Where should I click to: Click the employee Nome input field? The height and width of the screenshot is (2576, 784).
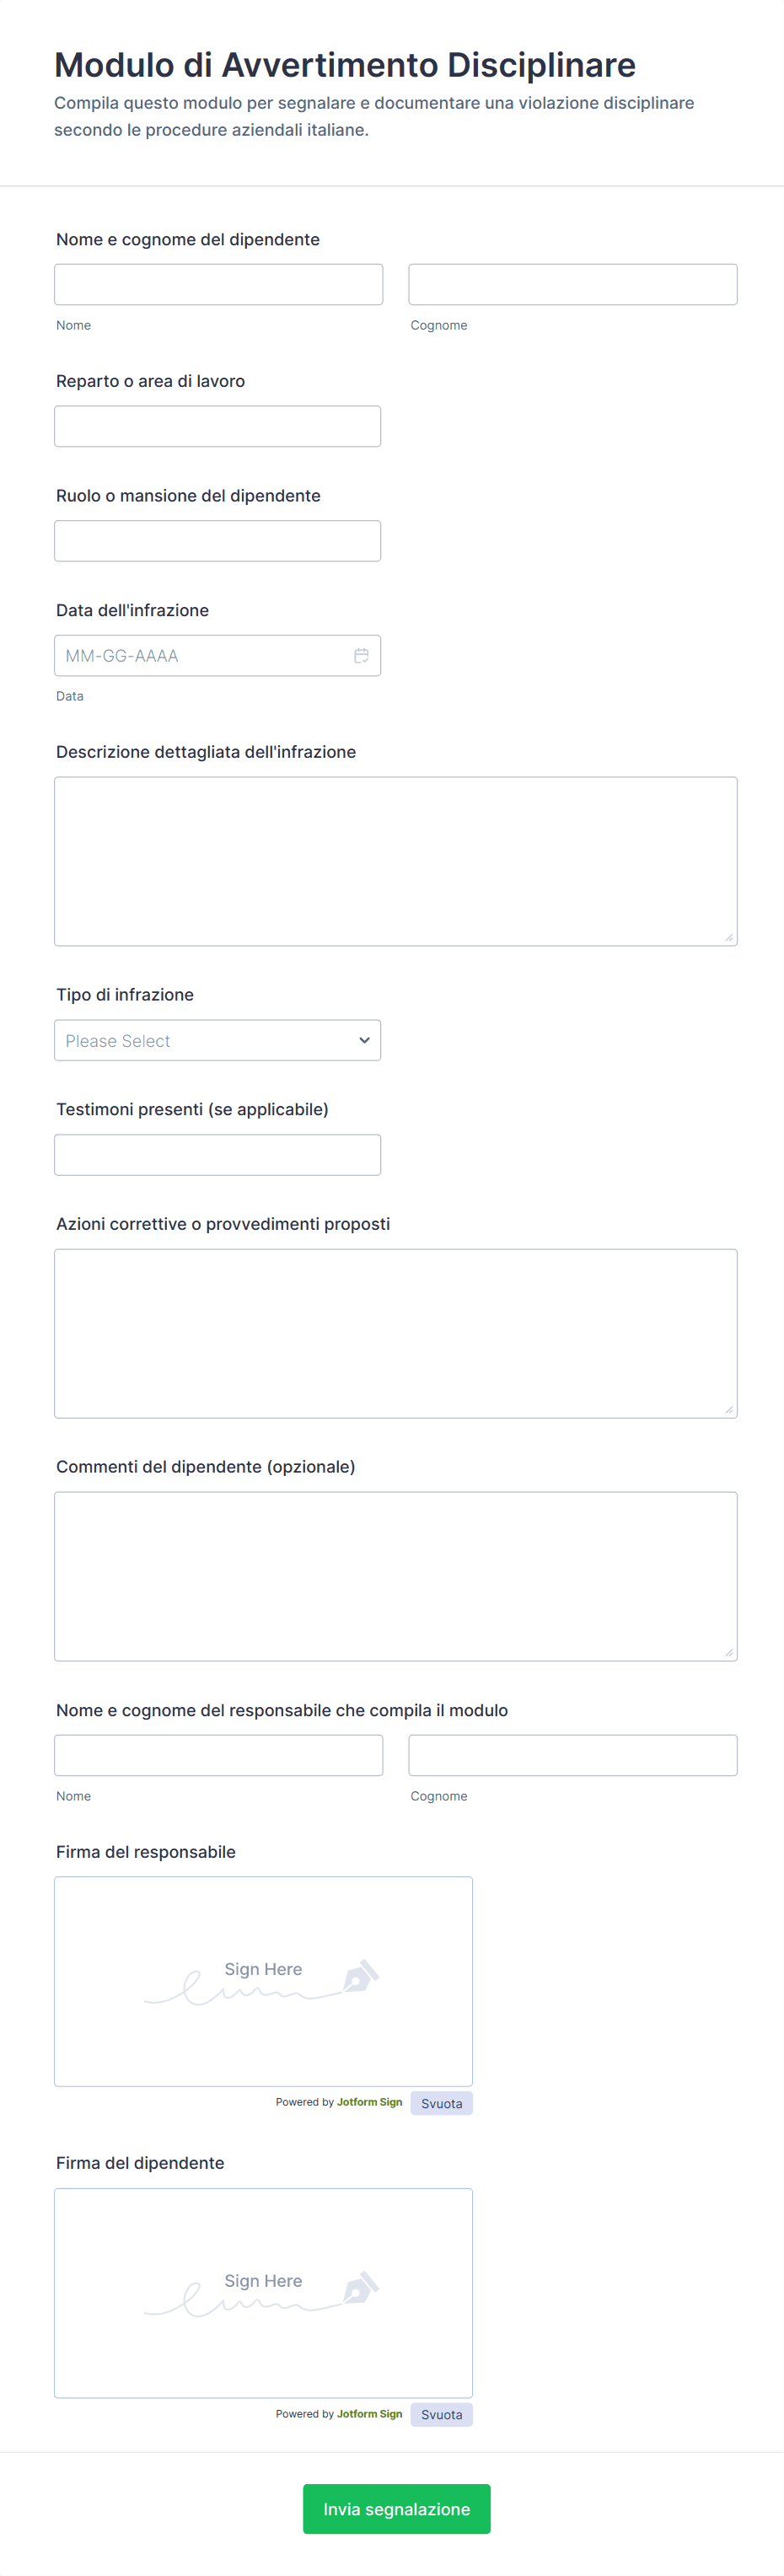(x=218, y=284)
